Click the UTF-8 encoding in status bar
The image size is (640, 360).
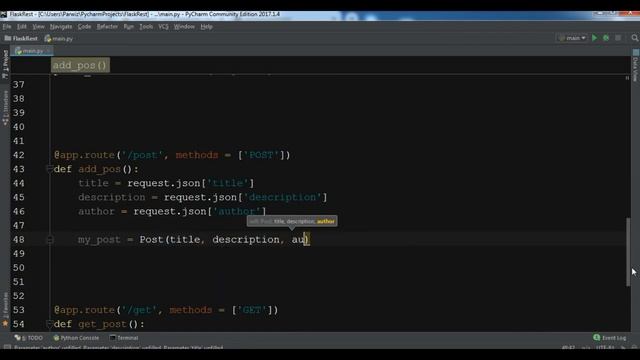[x=604, y=348]
